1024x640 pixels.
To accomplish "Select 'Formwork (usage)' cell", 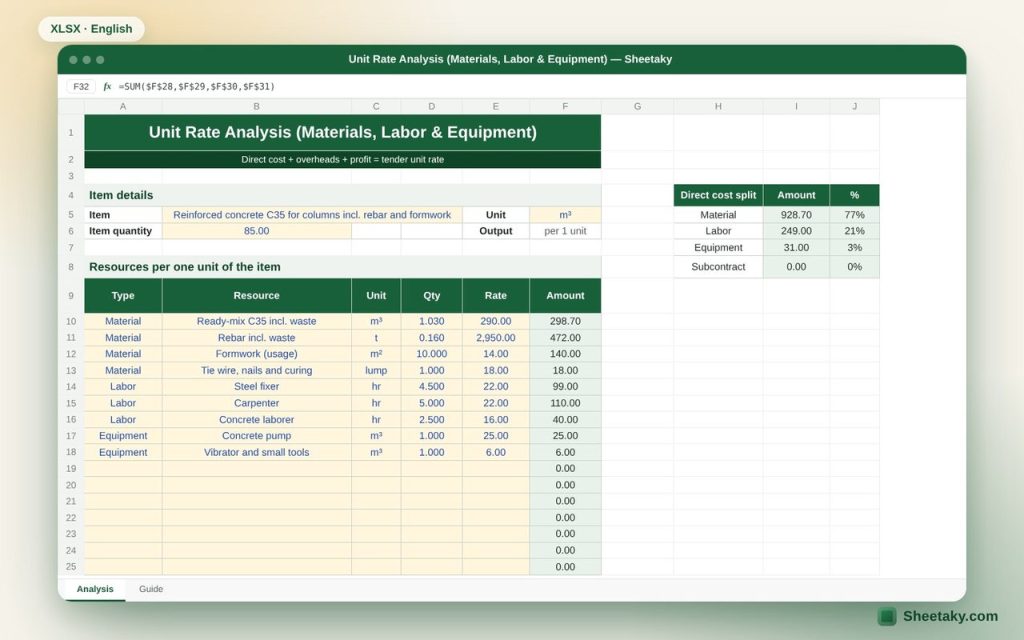I will coord(256,354).
